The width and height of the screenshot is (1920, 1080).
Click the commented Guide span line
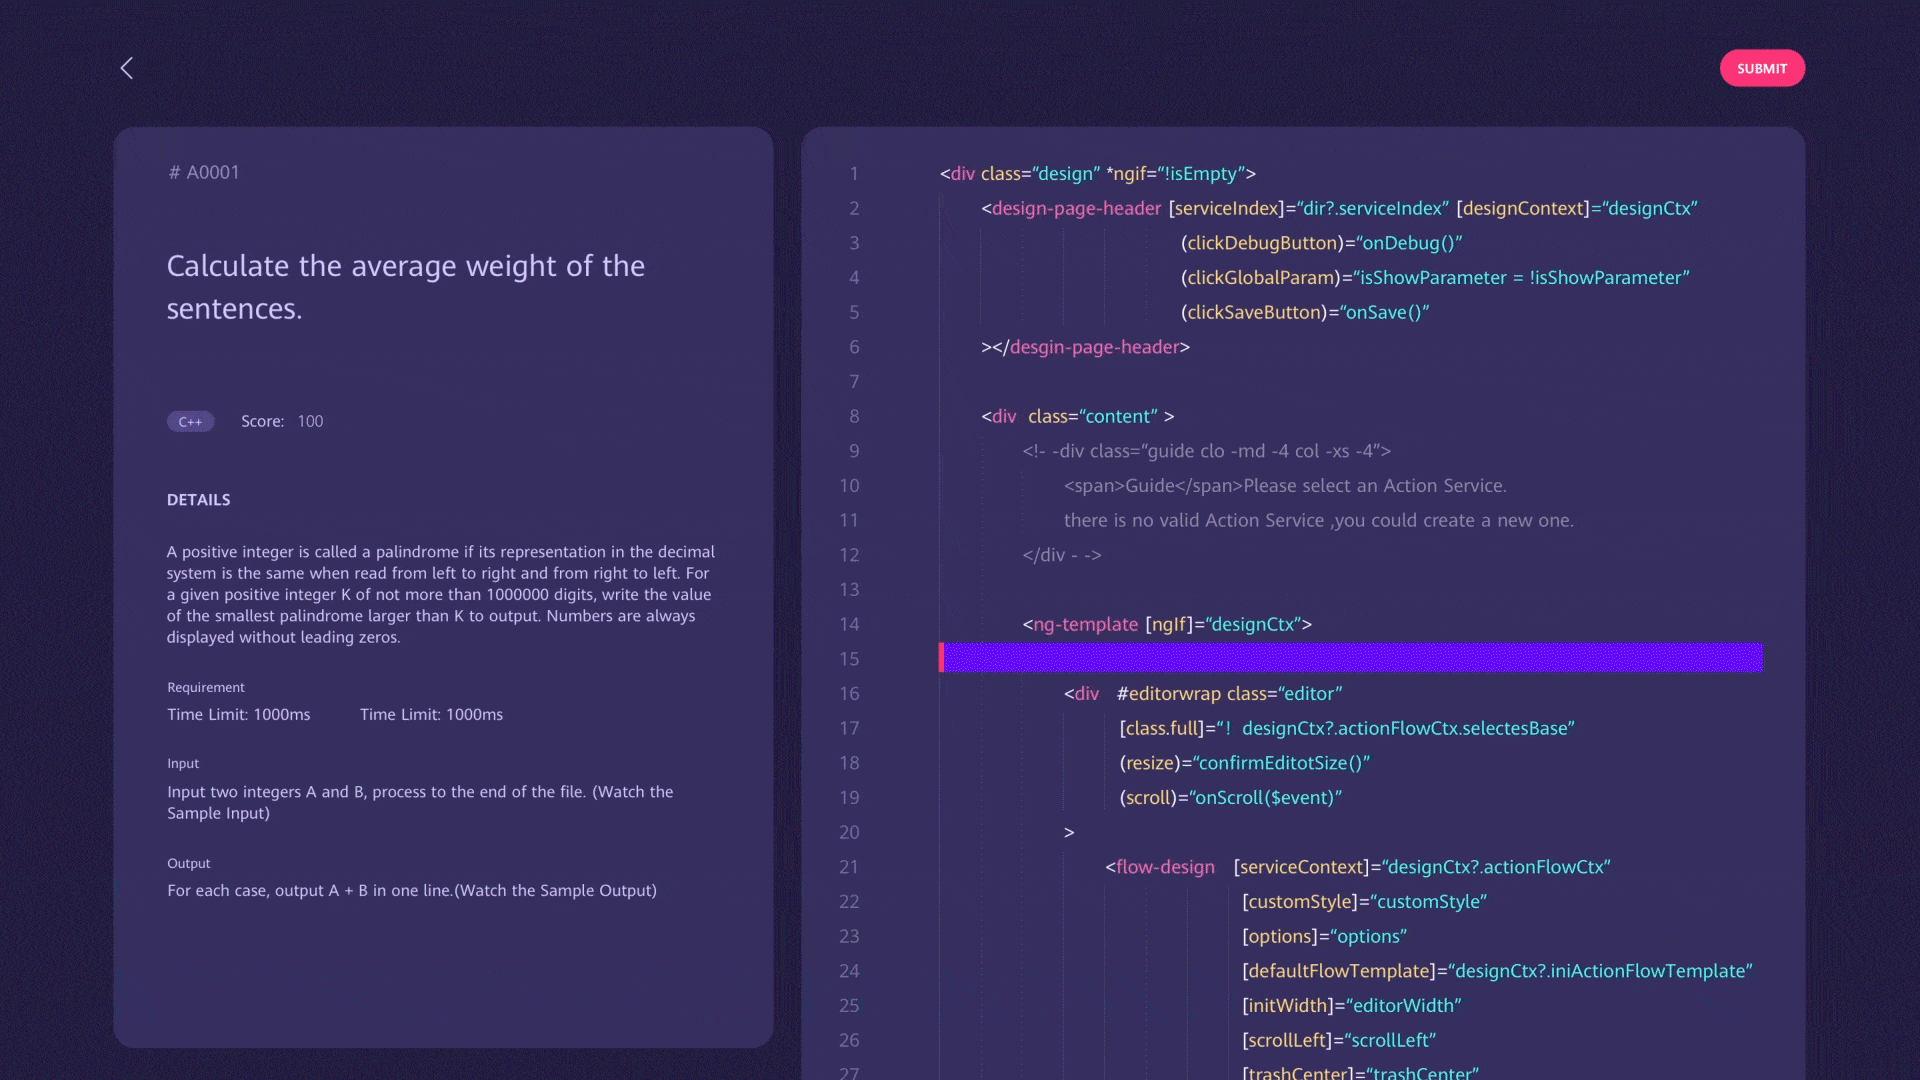coord(1284,486)
